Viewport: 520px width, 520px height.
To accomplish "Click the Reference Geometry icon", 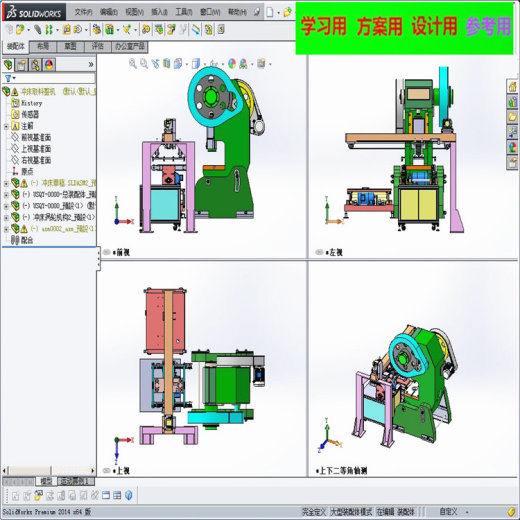I will pos(127,30).
